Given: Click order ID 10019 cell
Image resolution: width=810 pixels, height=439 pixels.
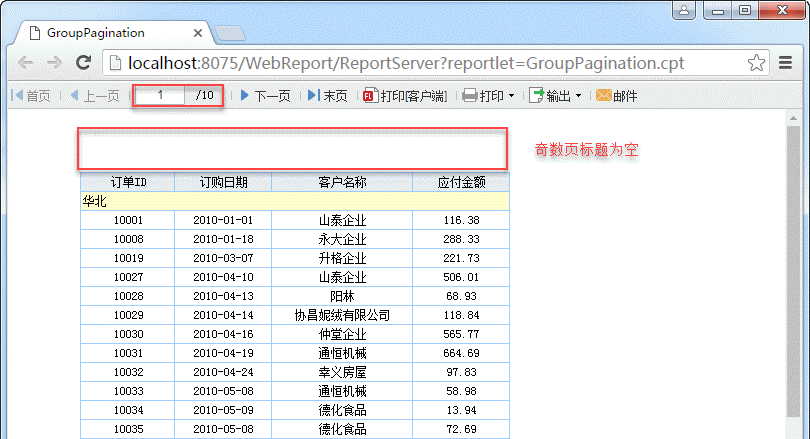Looking at the screenshot, I should click(x=128, y=258).
